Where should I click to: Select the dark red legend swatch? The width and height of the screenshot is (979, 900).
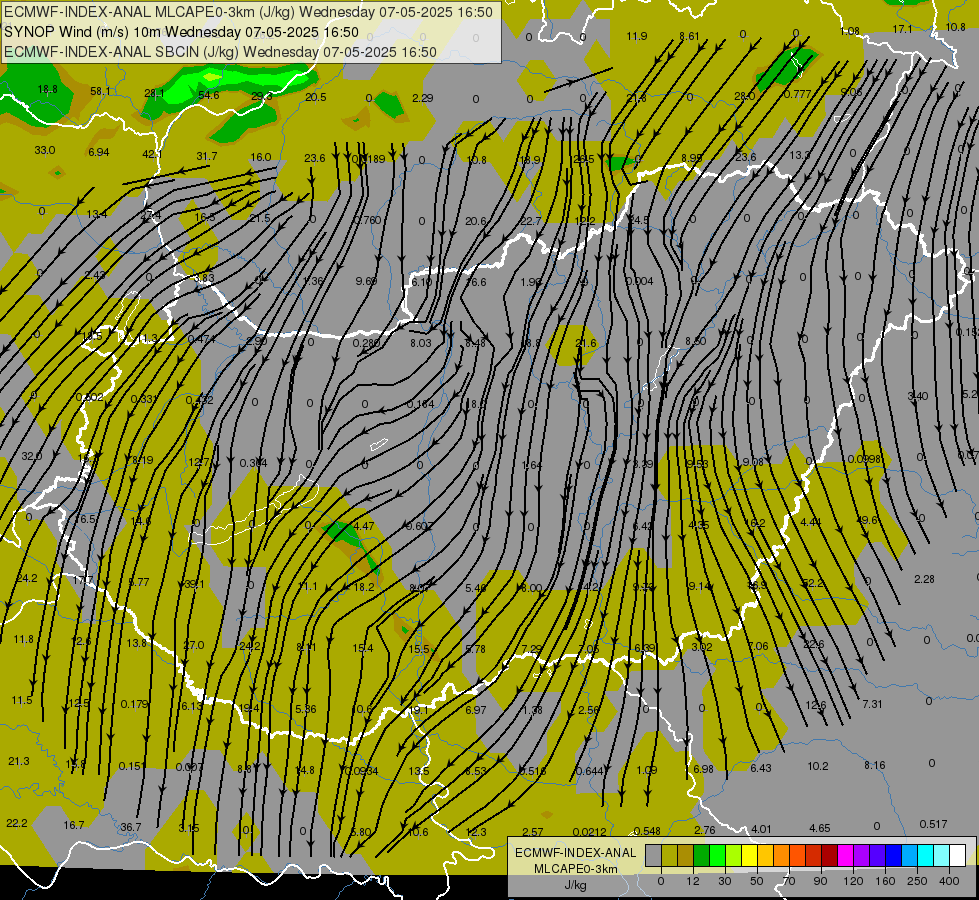tap(829, 856)
